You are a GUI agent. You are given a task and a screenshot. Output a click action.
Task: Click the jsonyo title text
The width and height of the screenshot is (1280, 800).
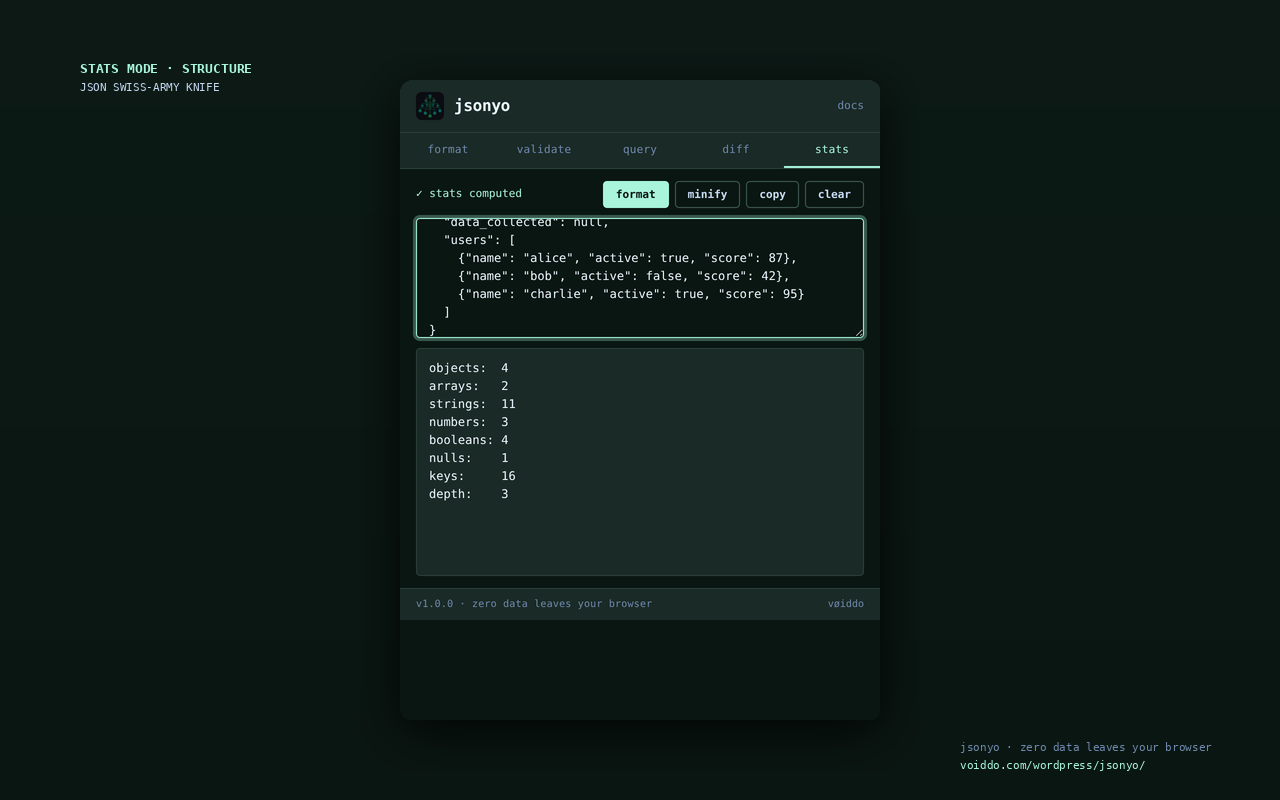tap(482, 106)
